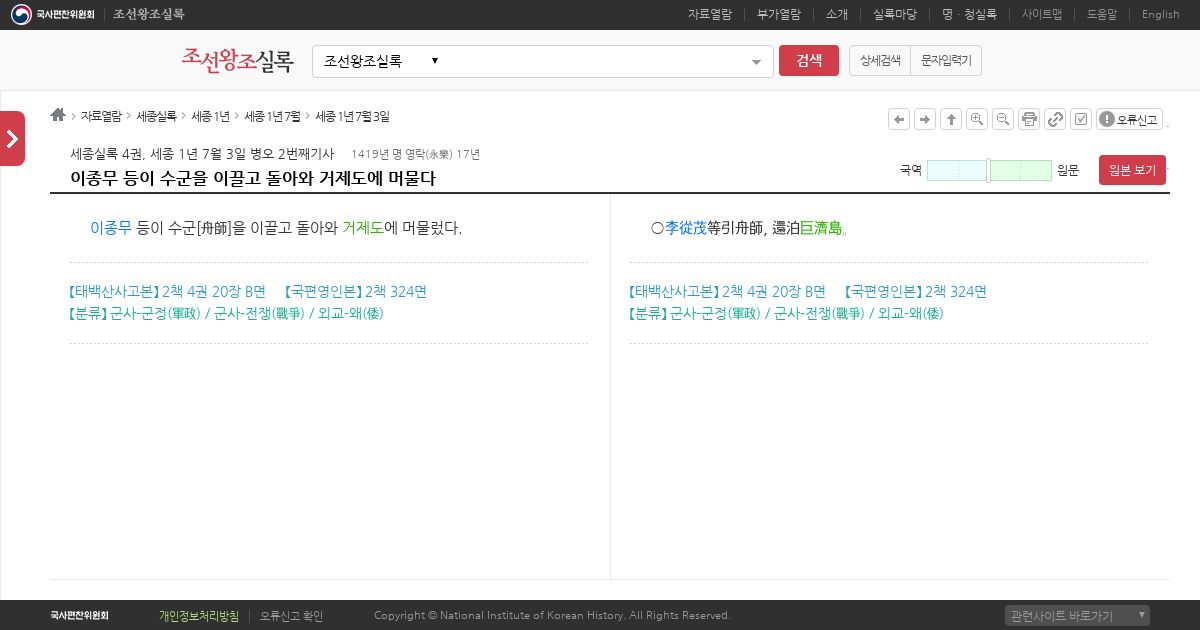
Task: Click breadcrumb 세종 1년 7월 3일
Action: 353,116
